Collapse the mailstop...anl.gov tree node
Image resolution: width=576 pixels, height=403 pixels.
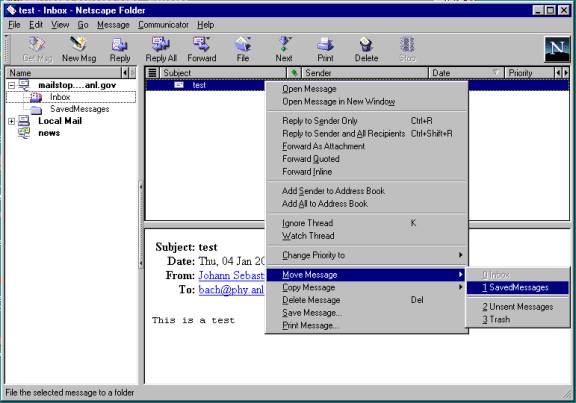pos(11,85)
